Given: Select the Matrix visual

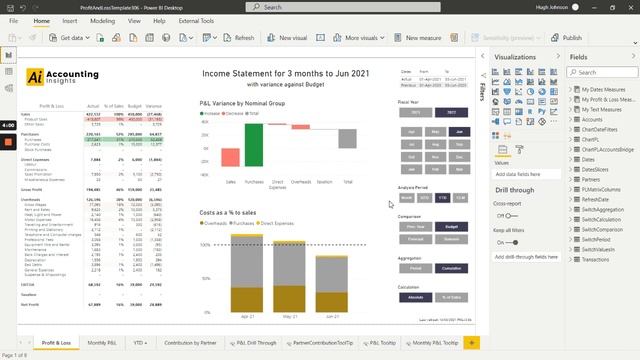Looking at the screenshot, I should click(518, 111).
